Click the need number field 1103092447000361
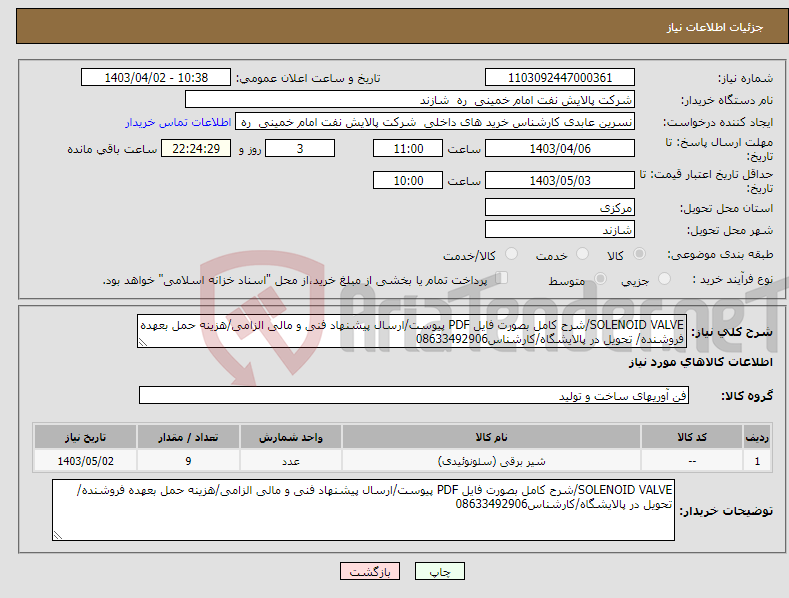Viewport: 789px width, 598px height. coord(560,78)
